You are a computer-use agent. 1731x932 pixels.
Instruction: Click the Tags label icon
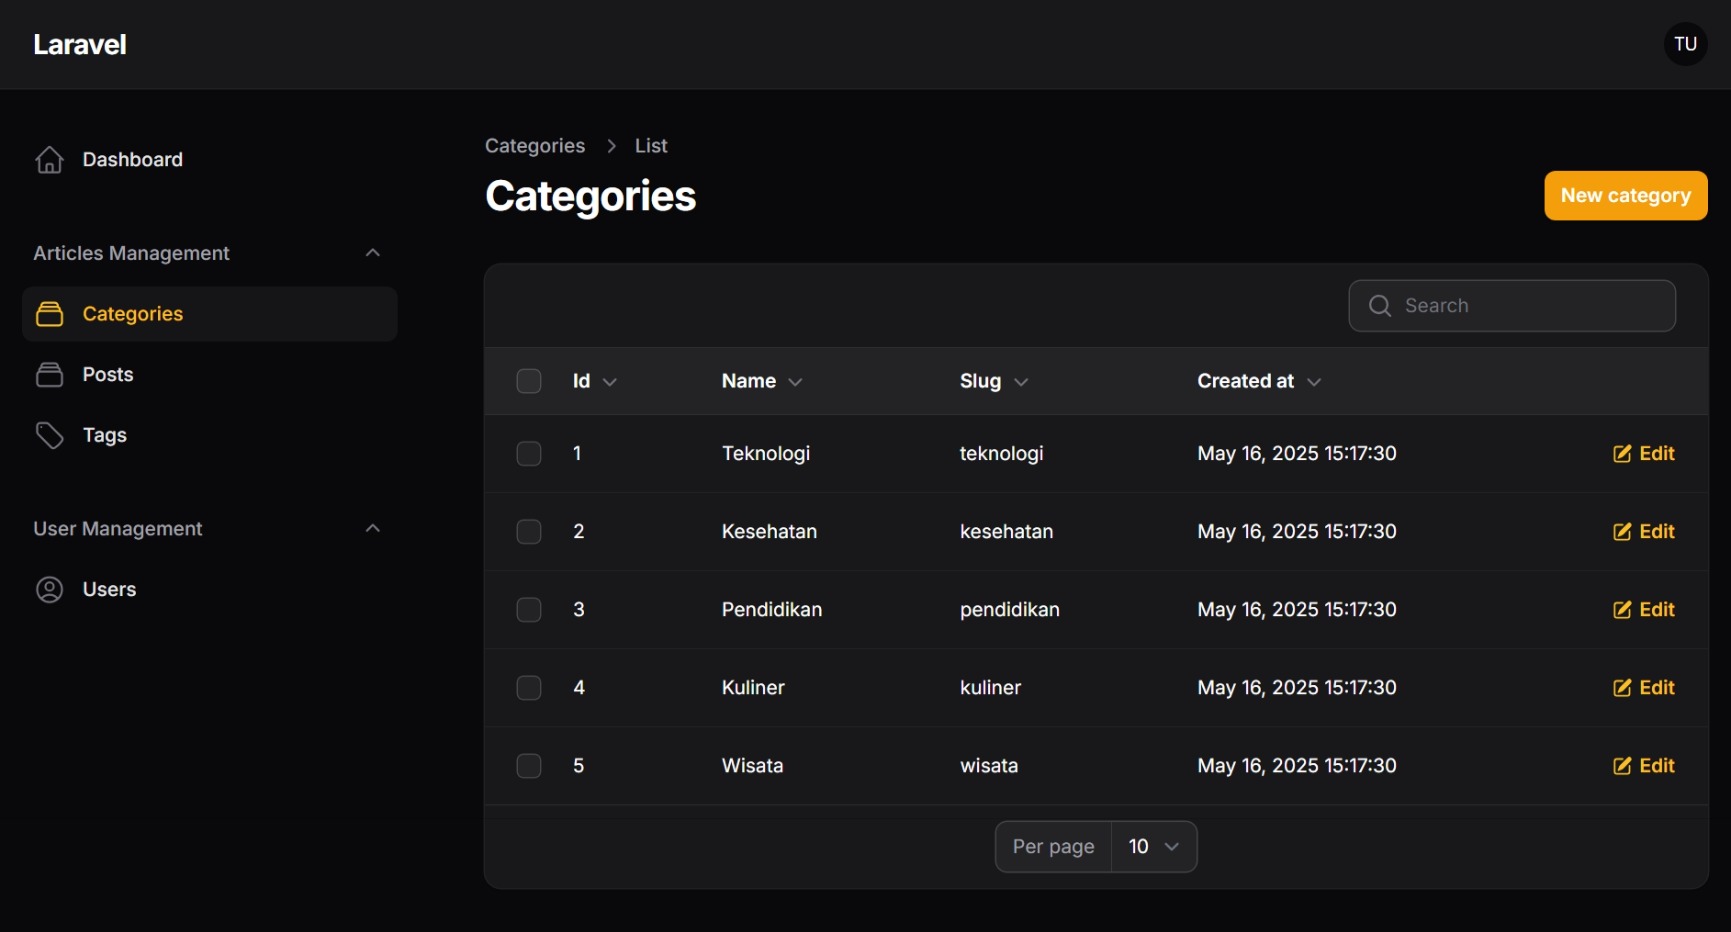point(49,435)
